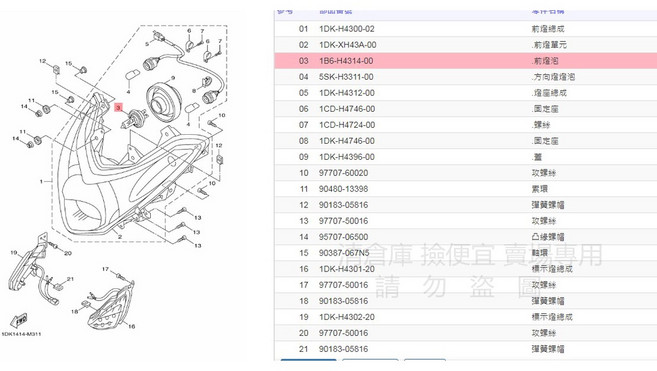Select part number 5SK-H3311-00
The image size is (657, 371).
point(346,77)
